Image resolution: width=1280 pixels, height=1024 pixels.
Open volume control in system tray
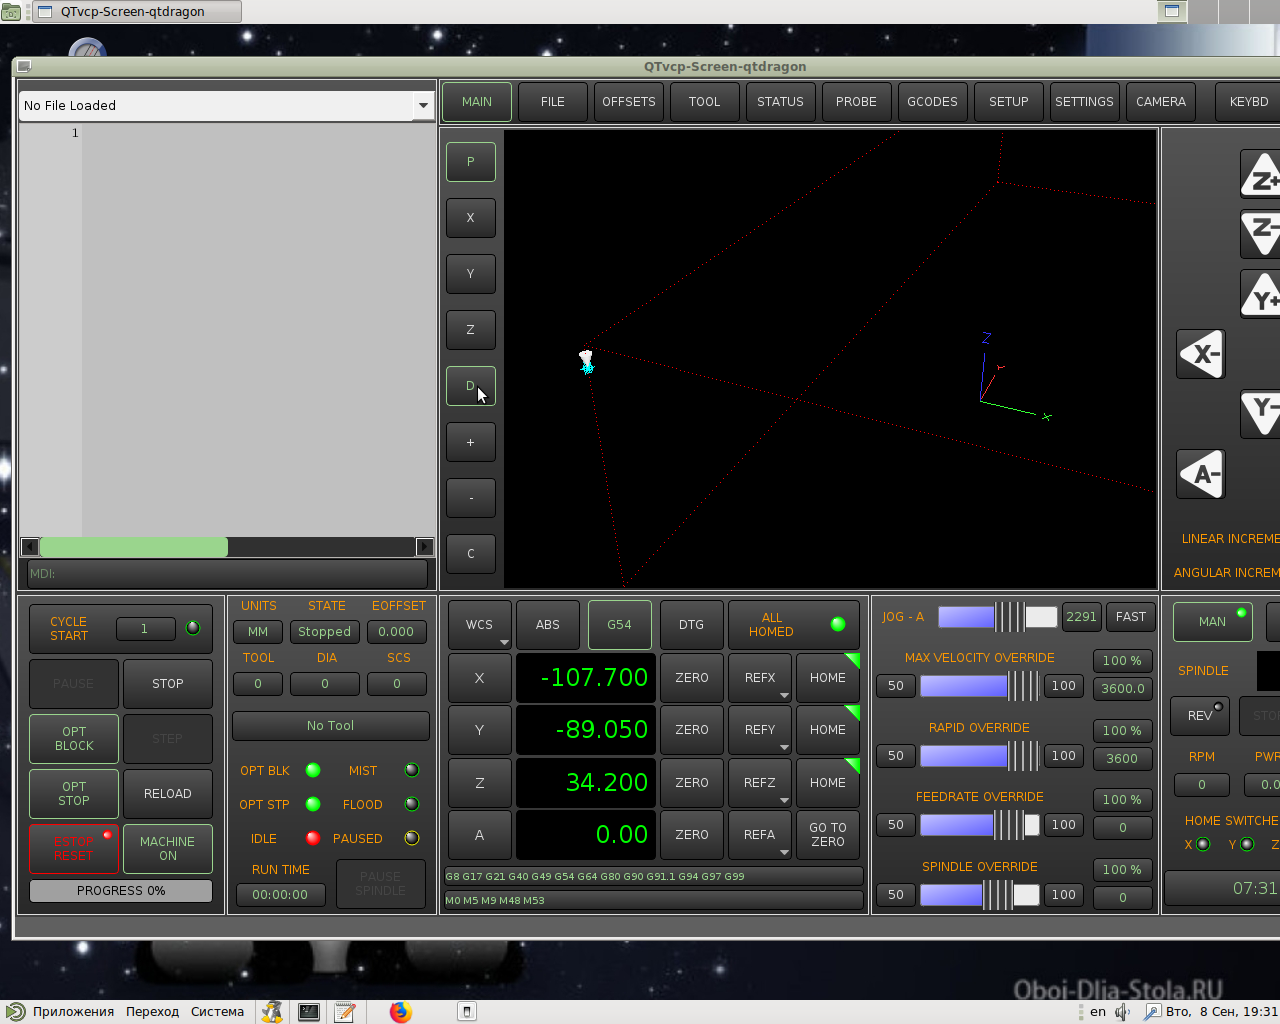pos(1123,1012)
